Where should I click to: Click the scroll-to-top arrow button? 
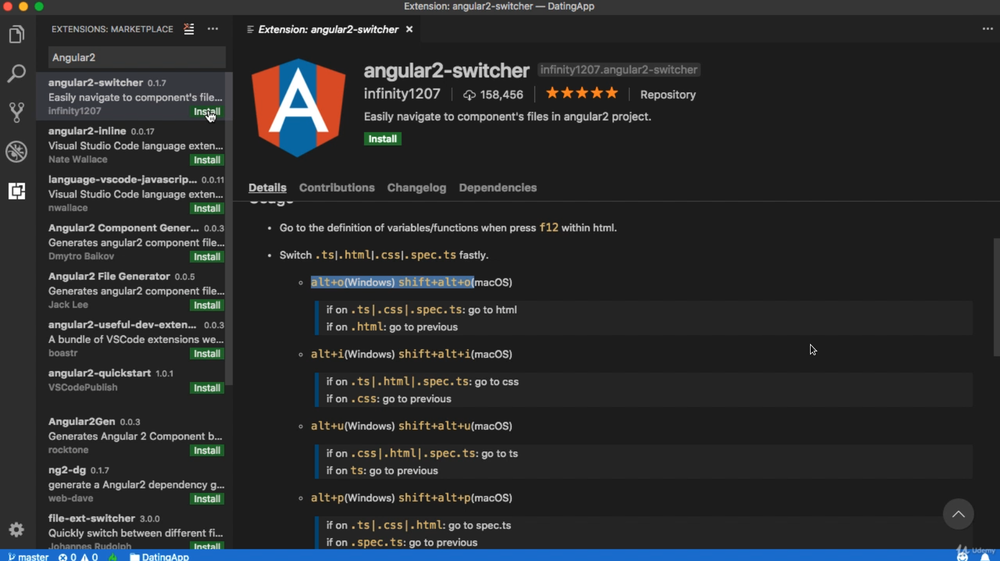pos(958,514)
